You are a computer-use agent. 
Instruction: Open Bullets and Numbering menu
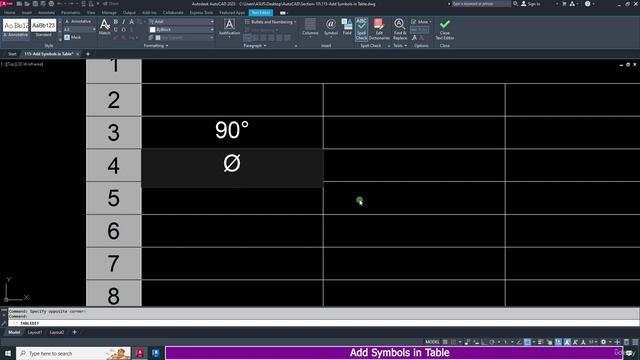pos(271,22)
